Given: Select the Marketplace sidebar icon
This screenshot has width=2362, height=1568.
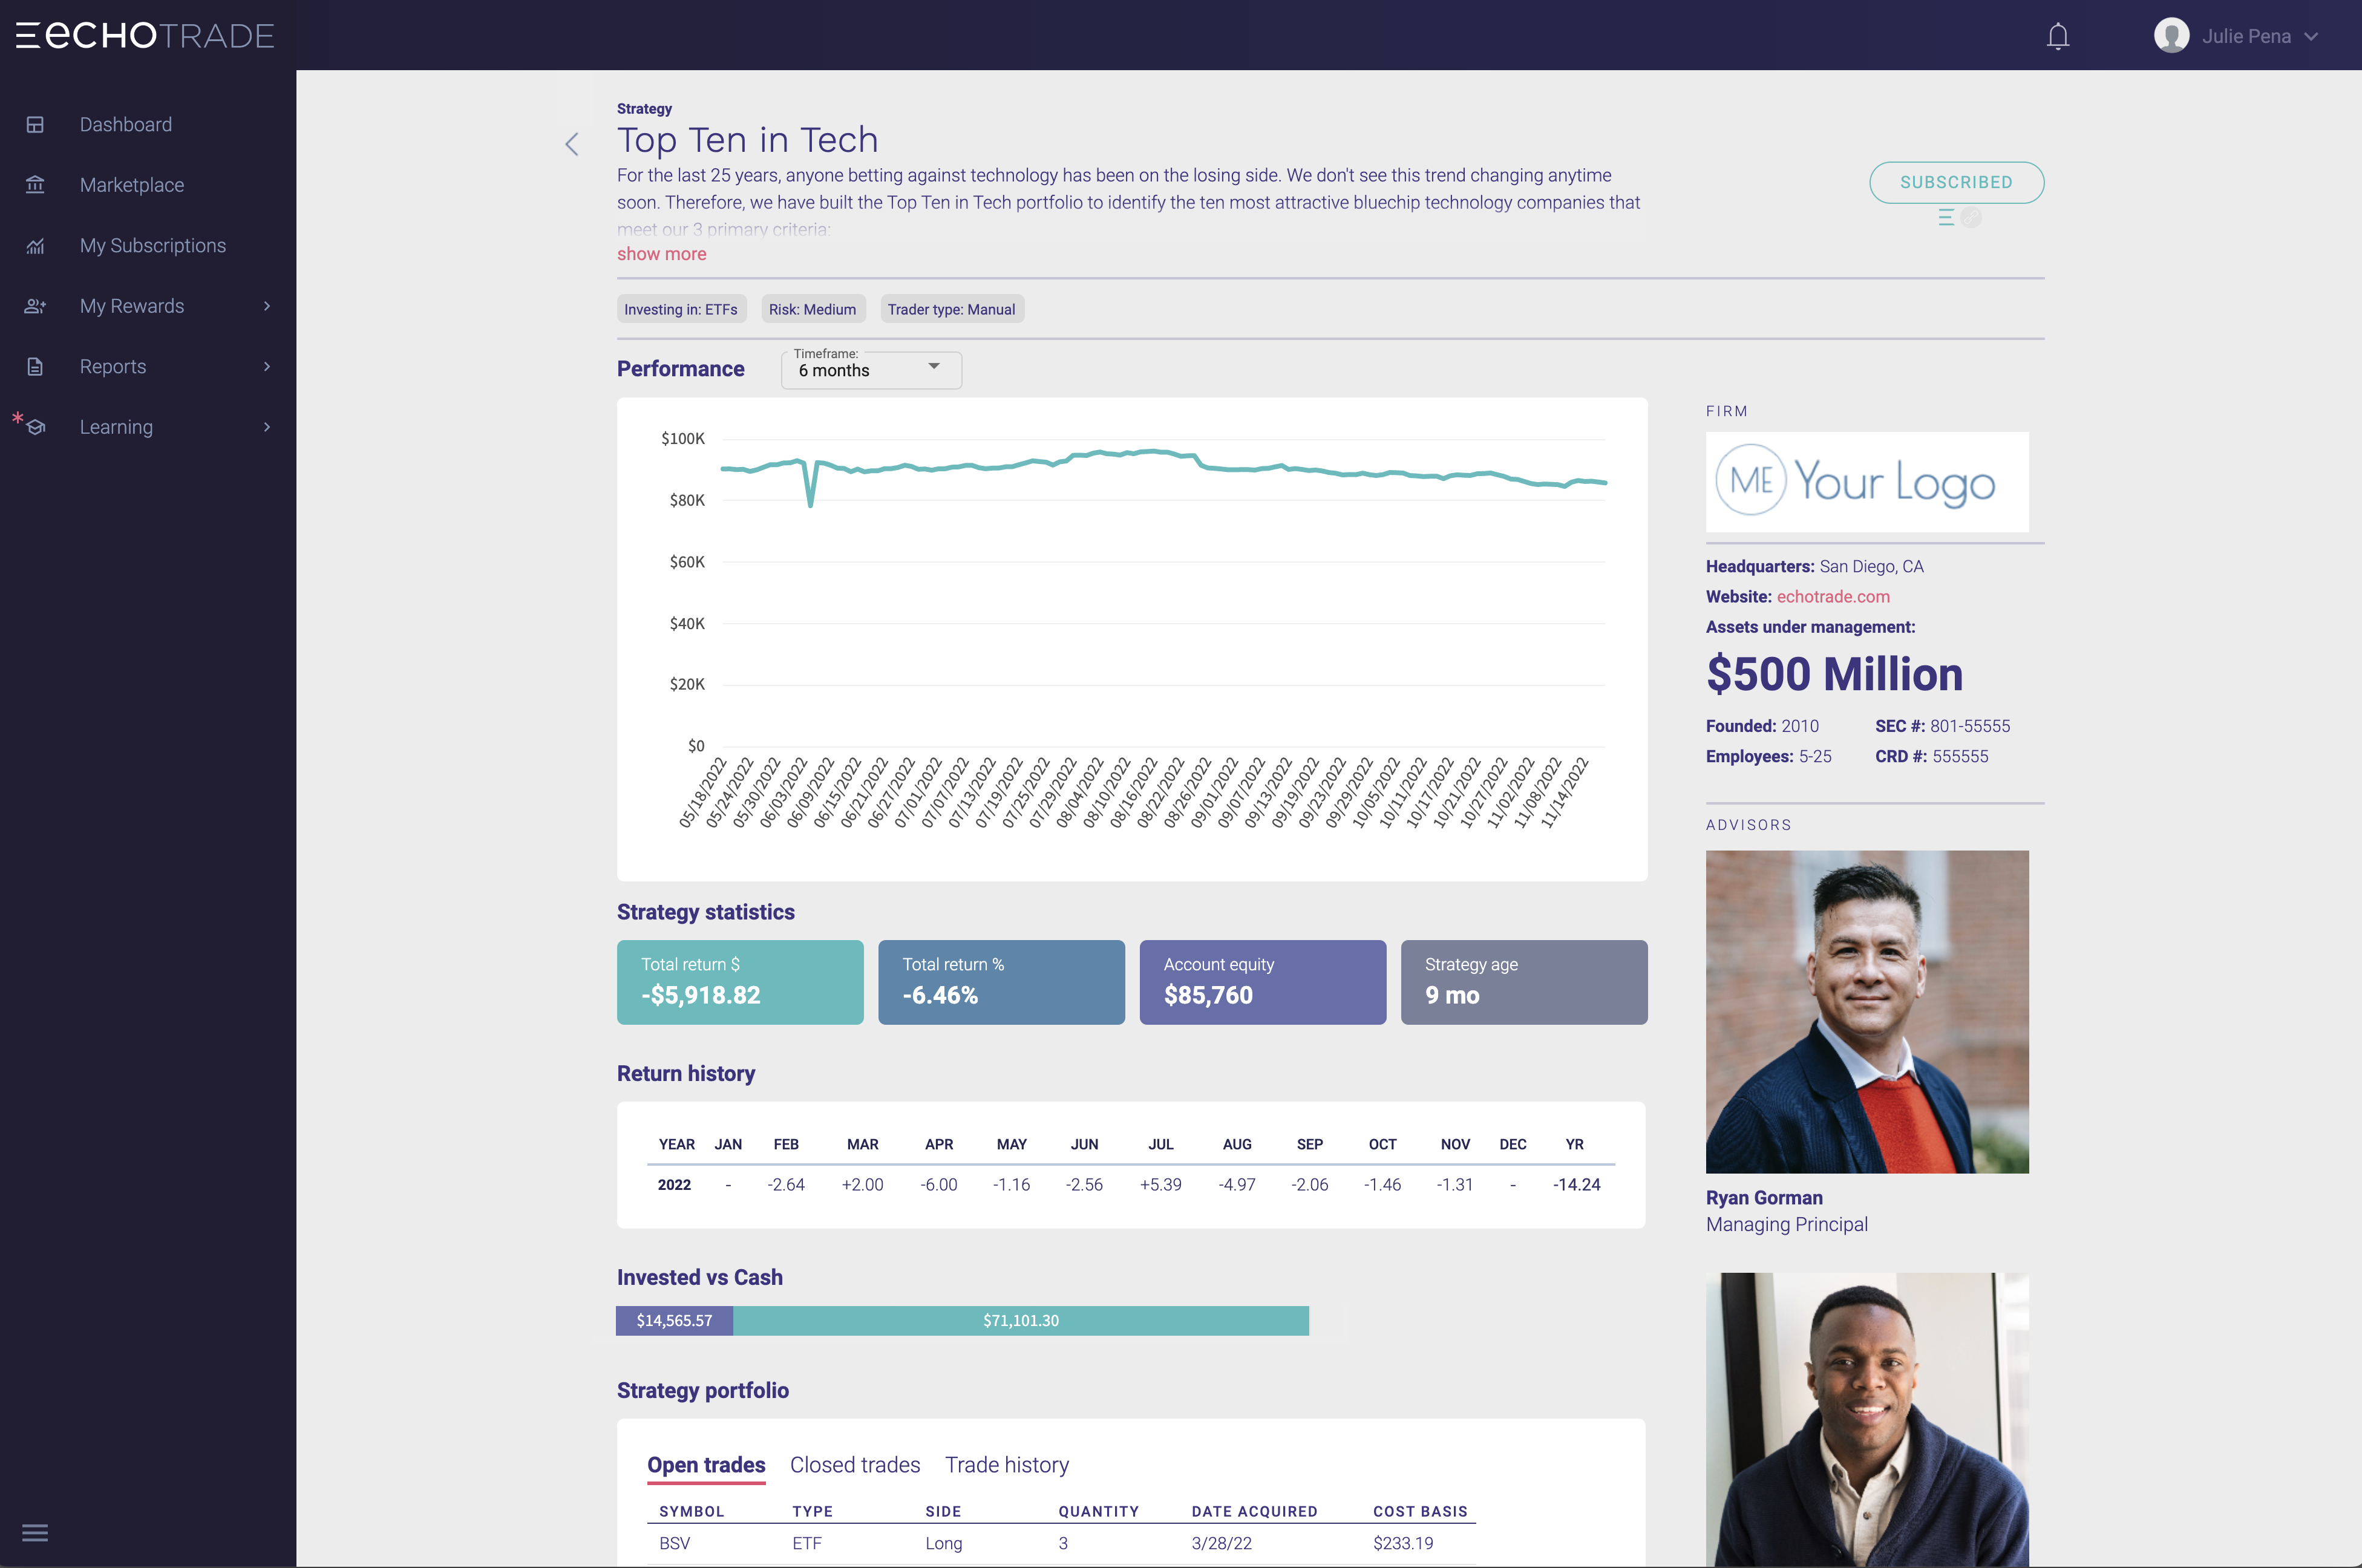Looking at the screenshot, I should click(36, 185).
